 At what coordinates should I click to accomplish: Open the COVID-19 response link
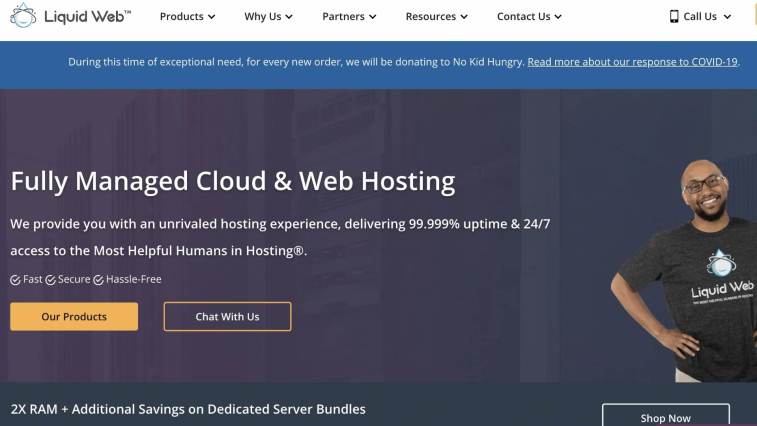point(632,62)
